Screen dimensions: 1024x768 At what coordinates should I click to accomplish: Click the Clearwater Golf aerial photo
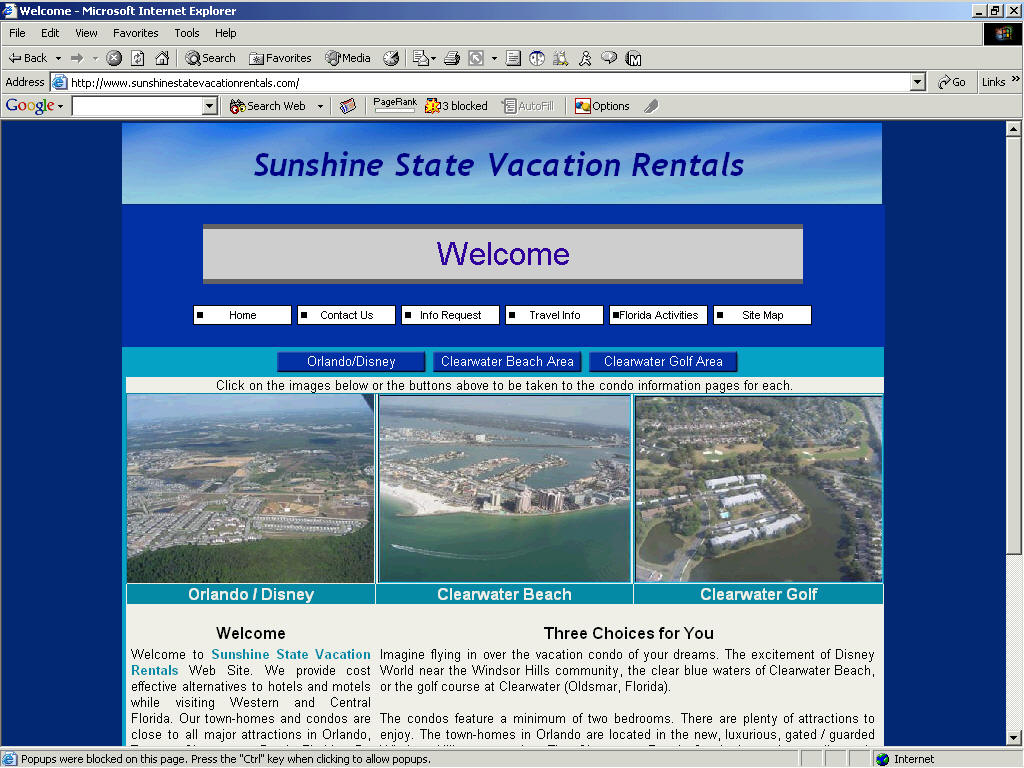coord(758,489)
